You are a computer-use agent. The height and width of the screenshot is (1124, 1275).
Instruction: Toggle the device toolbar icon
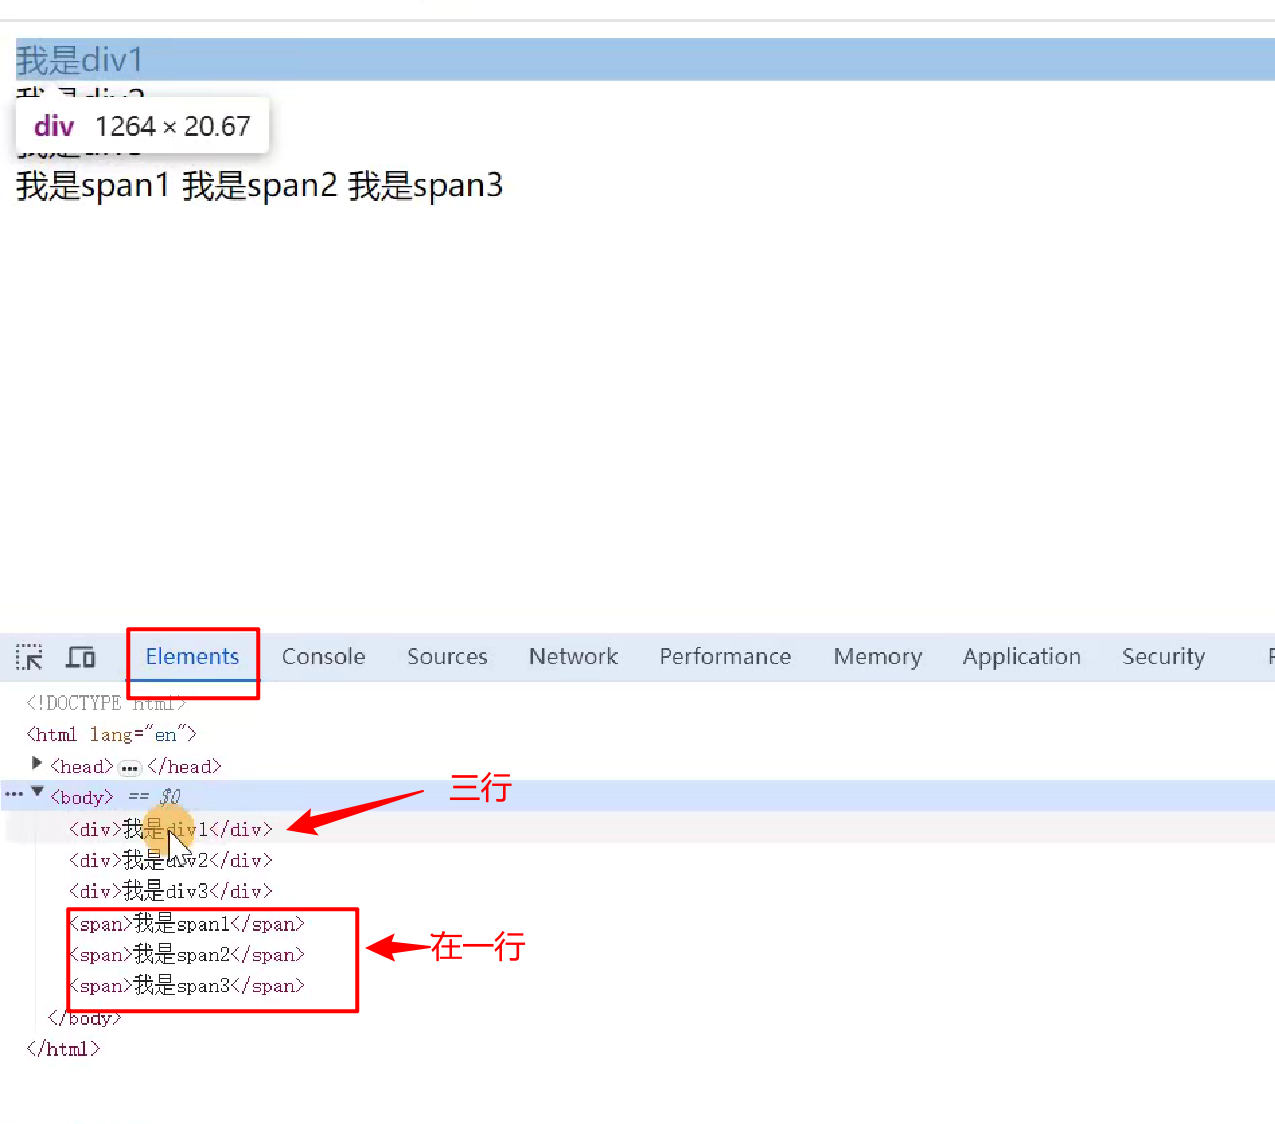pyautogui.click(x=80, y=657)
